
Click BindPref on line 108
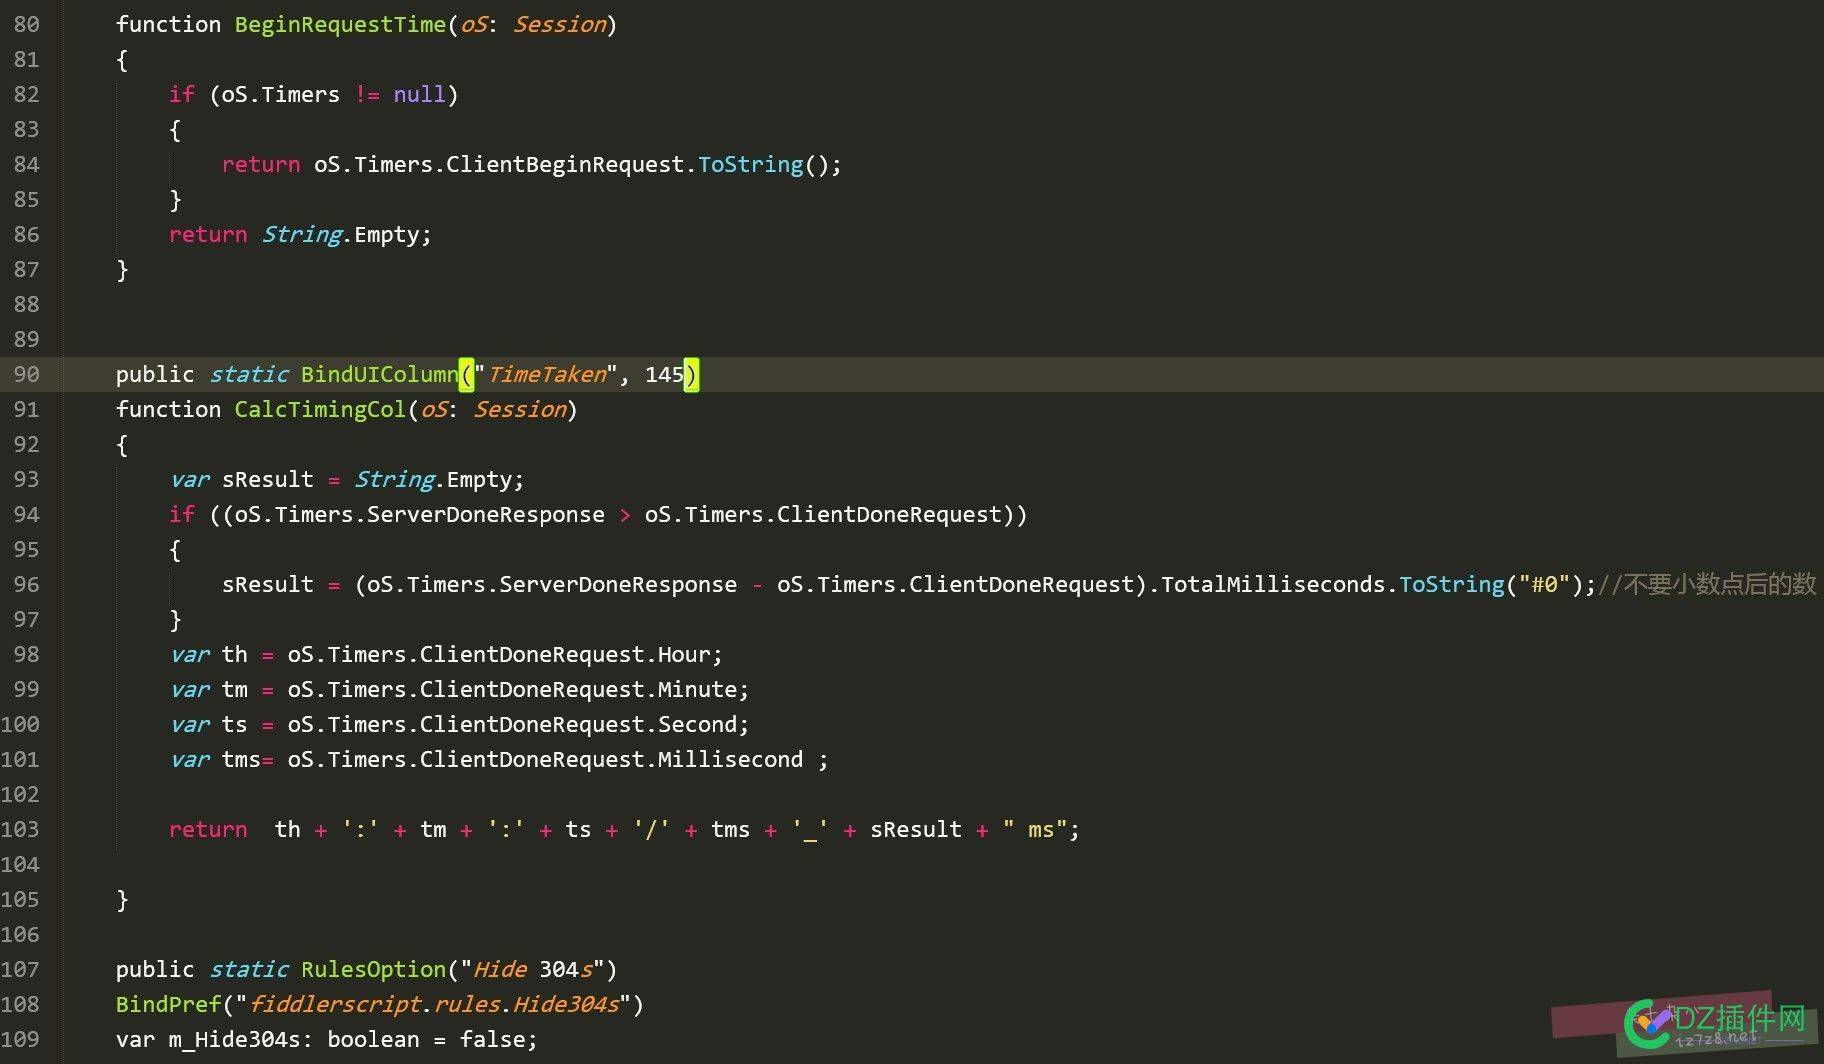(x=168, y=1004)
